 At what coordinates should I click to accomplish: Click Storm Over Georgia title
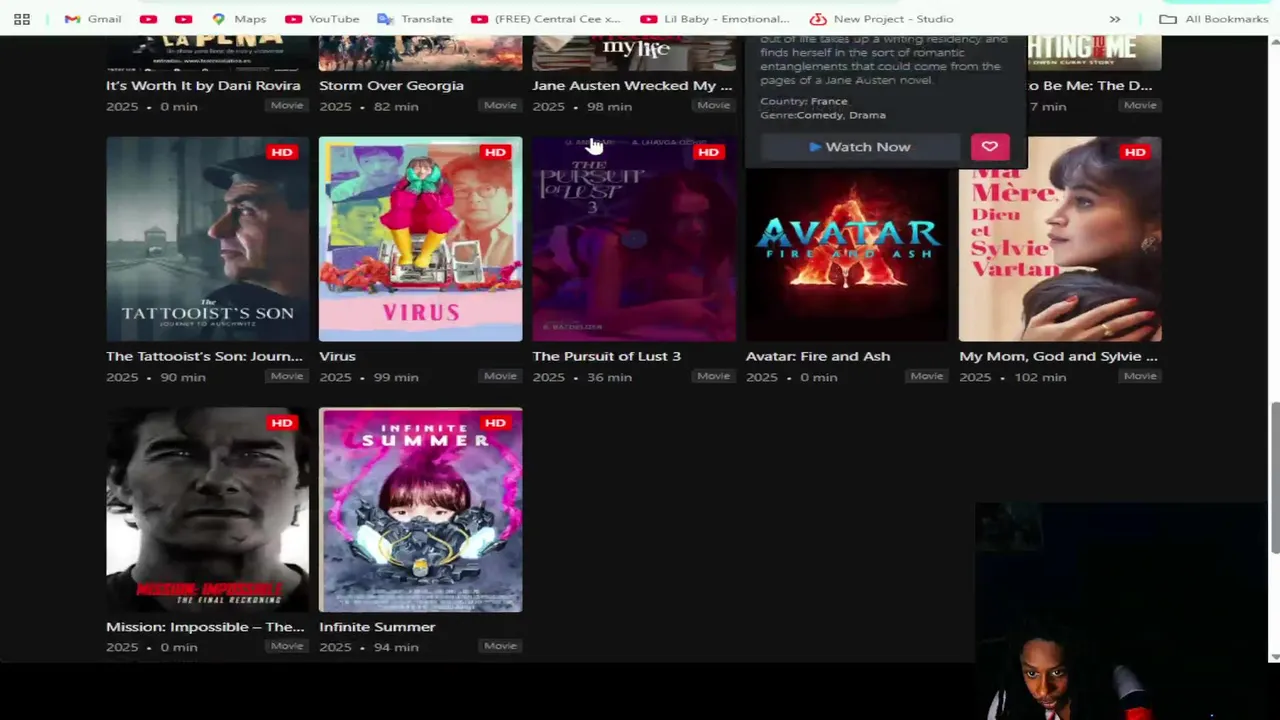pos(391,85)
